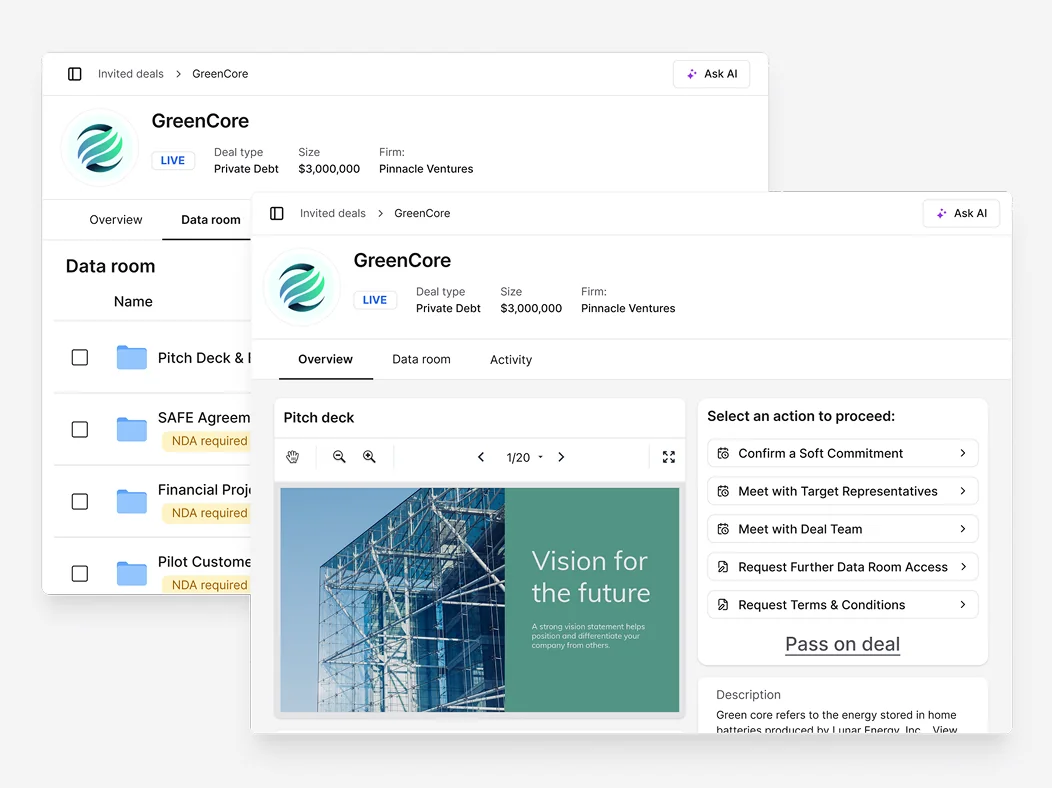Go to previous pitch deck slide

481,457
